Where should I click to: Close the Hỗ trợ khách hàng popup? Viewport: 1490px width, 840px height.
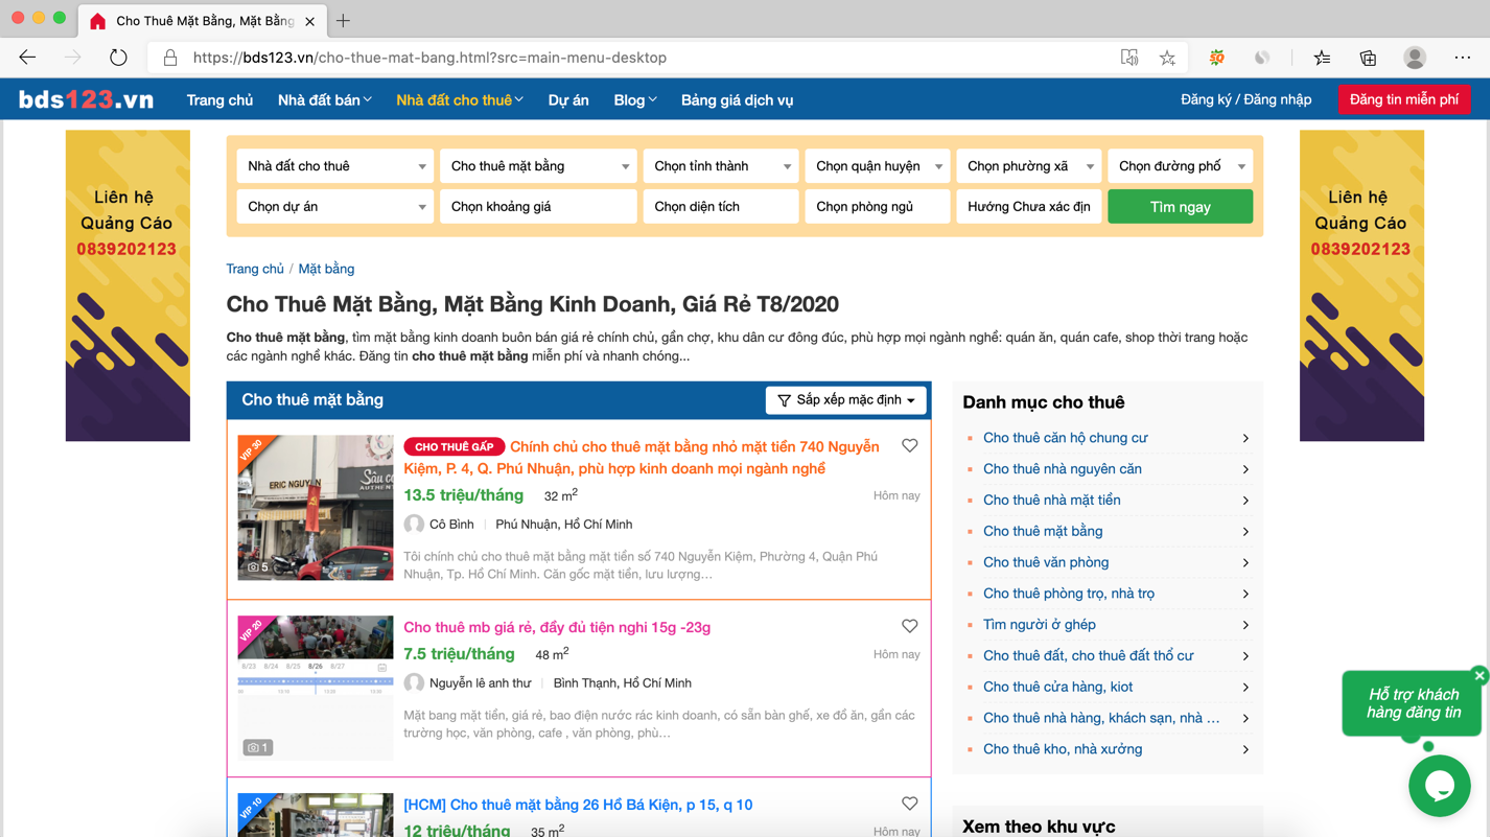[x=1479, y=676]
